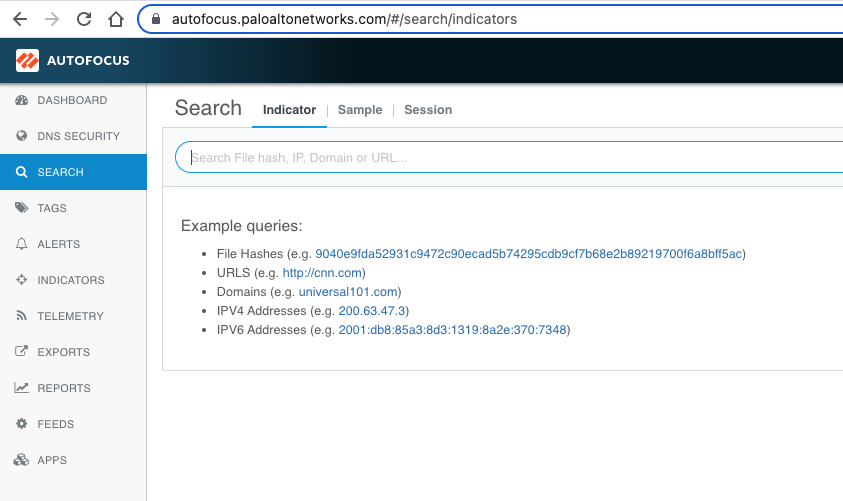The height and width of the screenshot is (501, 843).
Task: Click the Dashboard gauge icon
Action: coord(22,100)
